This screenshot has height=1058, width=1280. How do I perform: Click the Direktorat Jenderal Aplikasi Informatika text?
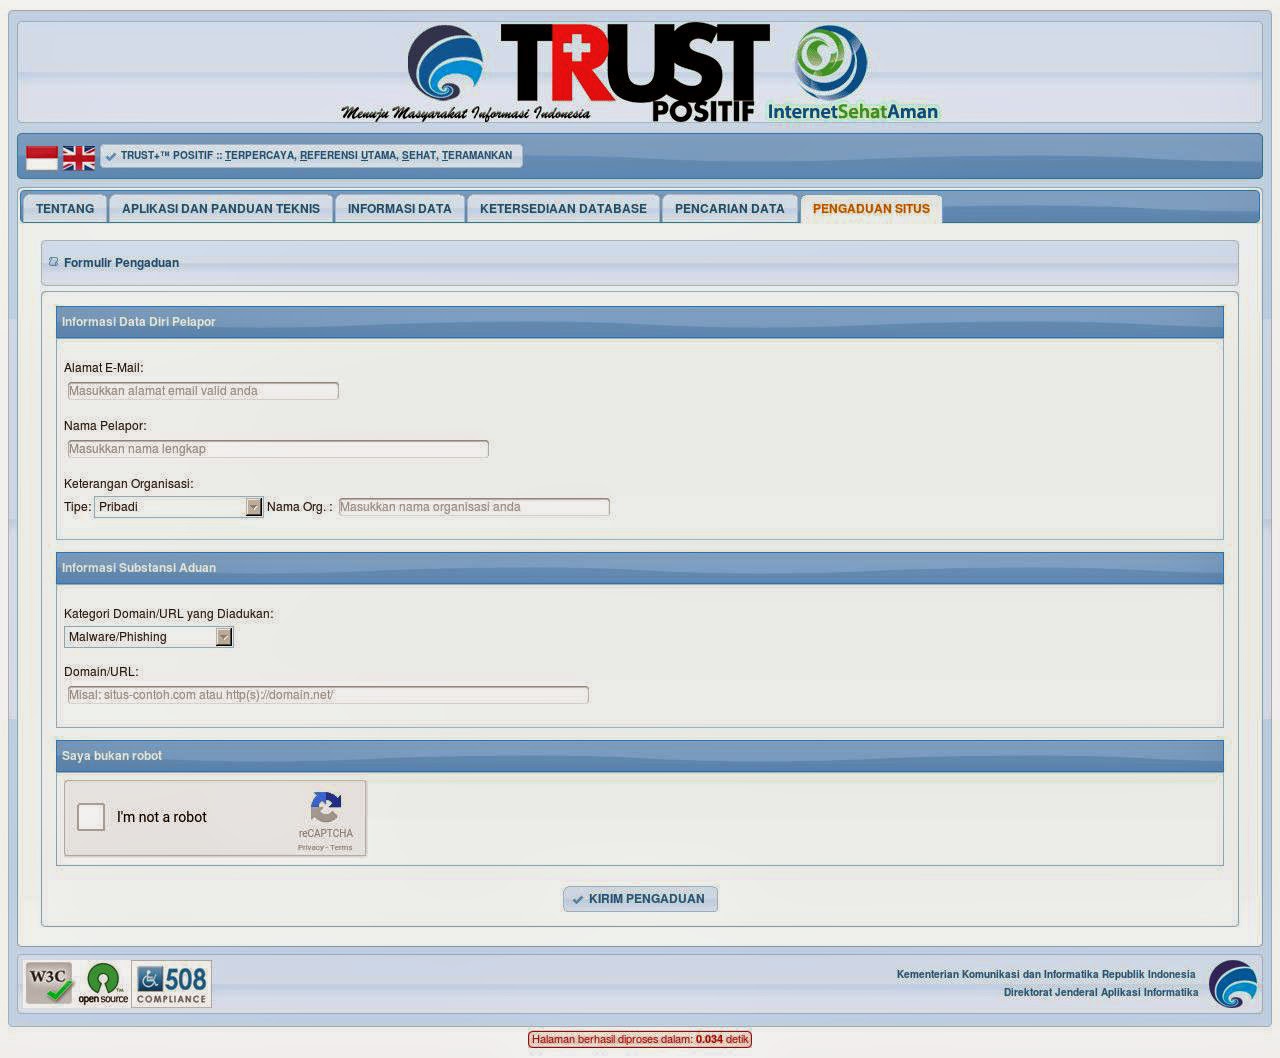[x=1101, y=992]
